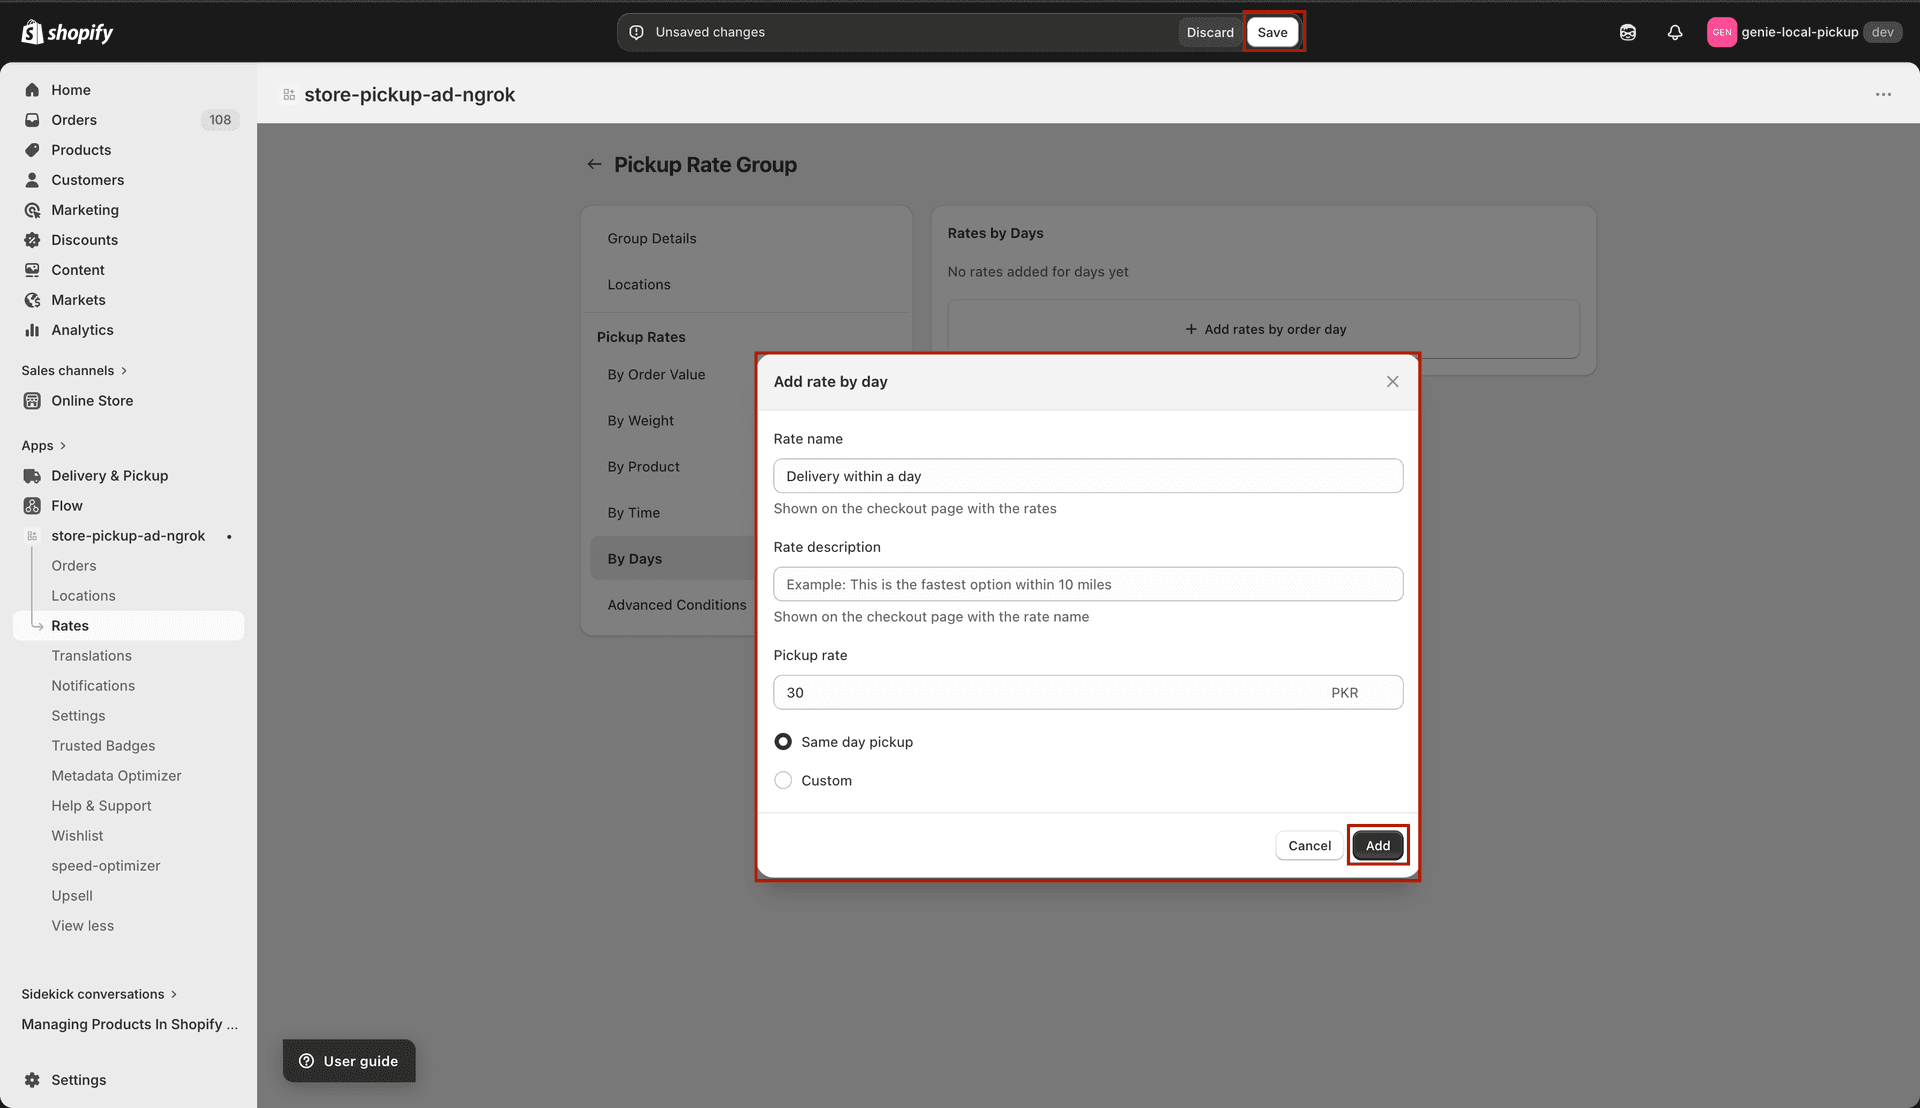The width and height of the screenshot is (1920, 1108).
Task: Open app Orders submenu item
Action: pos(74,566)
